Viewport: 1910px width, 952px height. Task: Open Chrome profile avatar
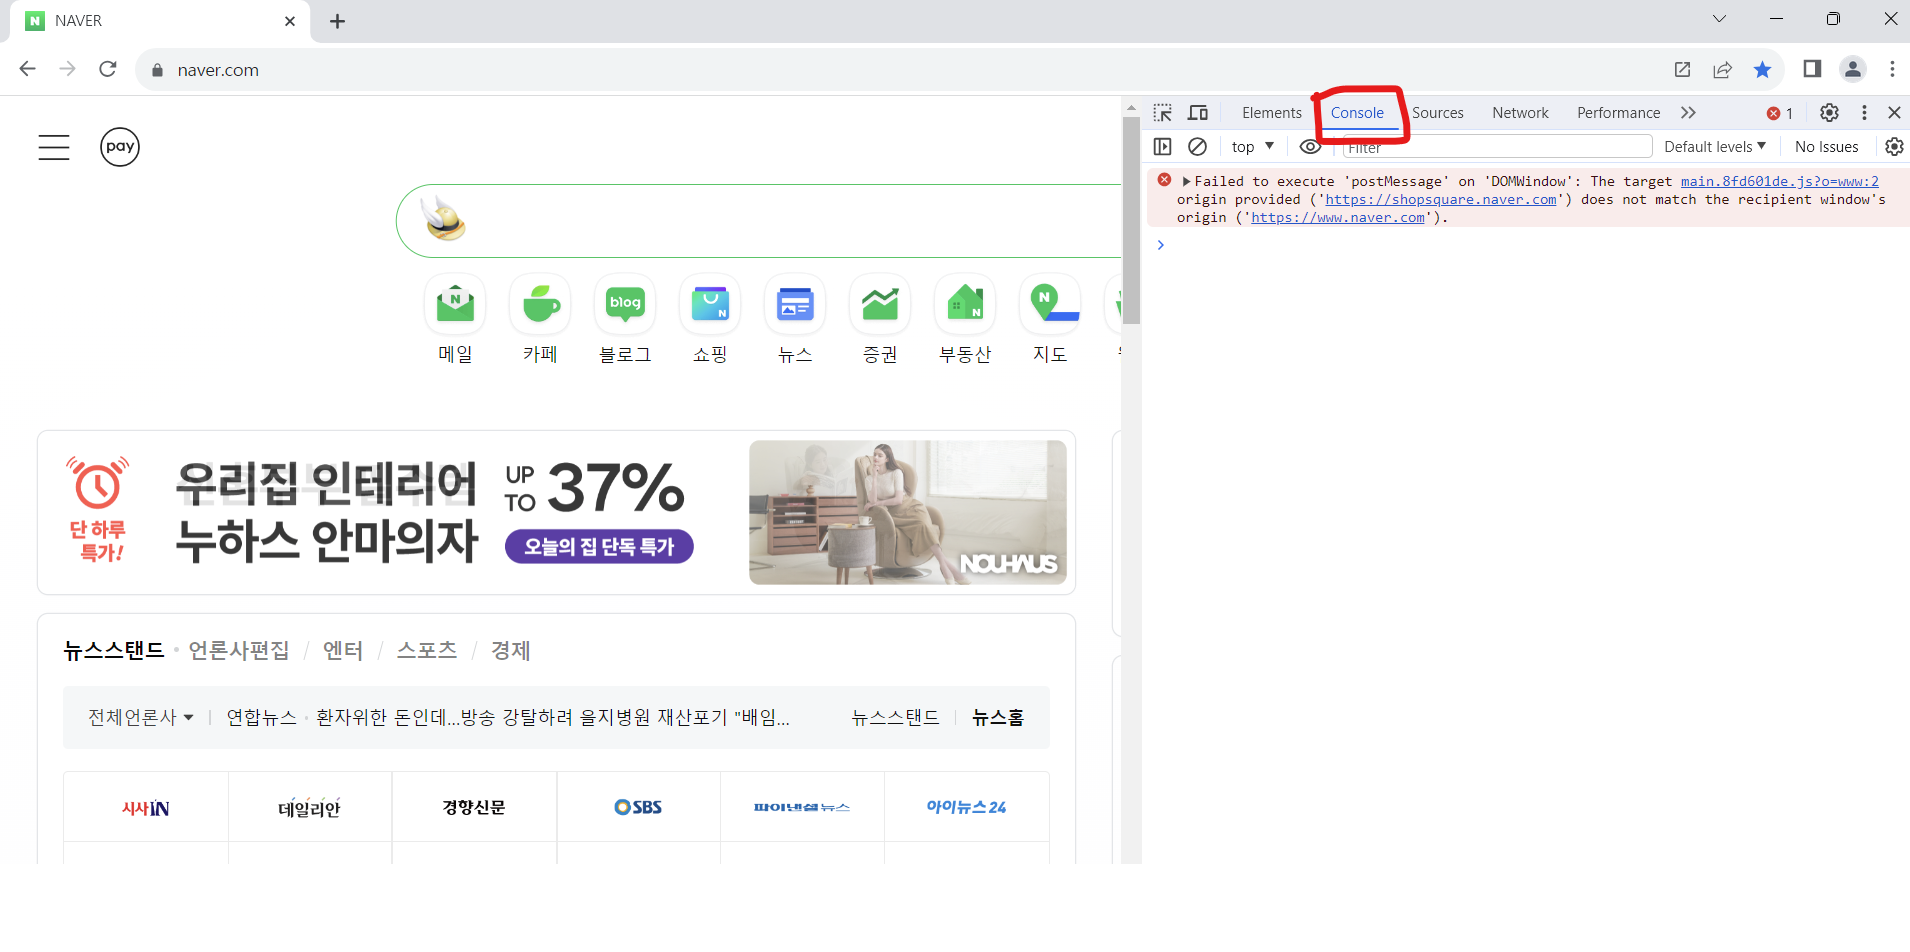[1853, 69]
